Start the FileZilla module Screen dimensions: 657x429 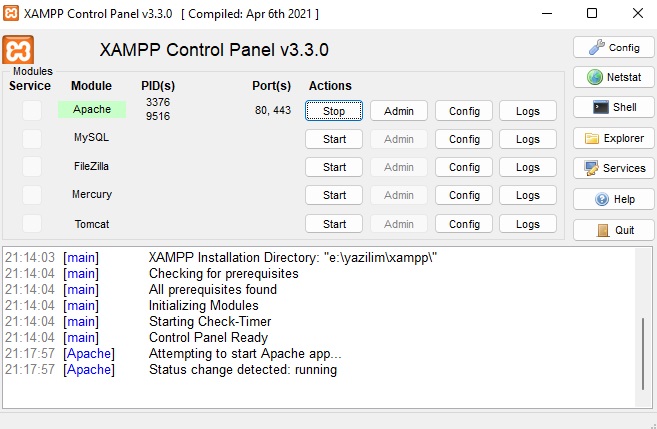334,167
